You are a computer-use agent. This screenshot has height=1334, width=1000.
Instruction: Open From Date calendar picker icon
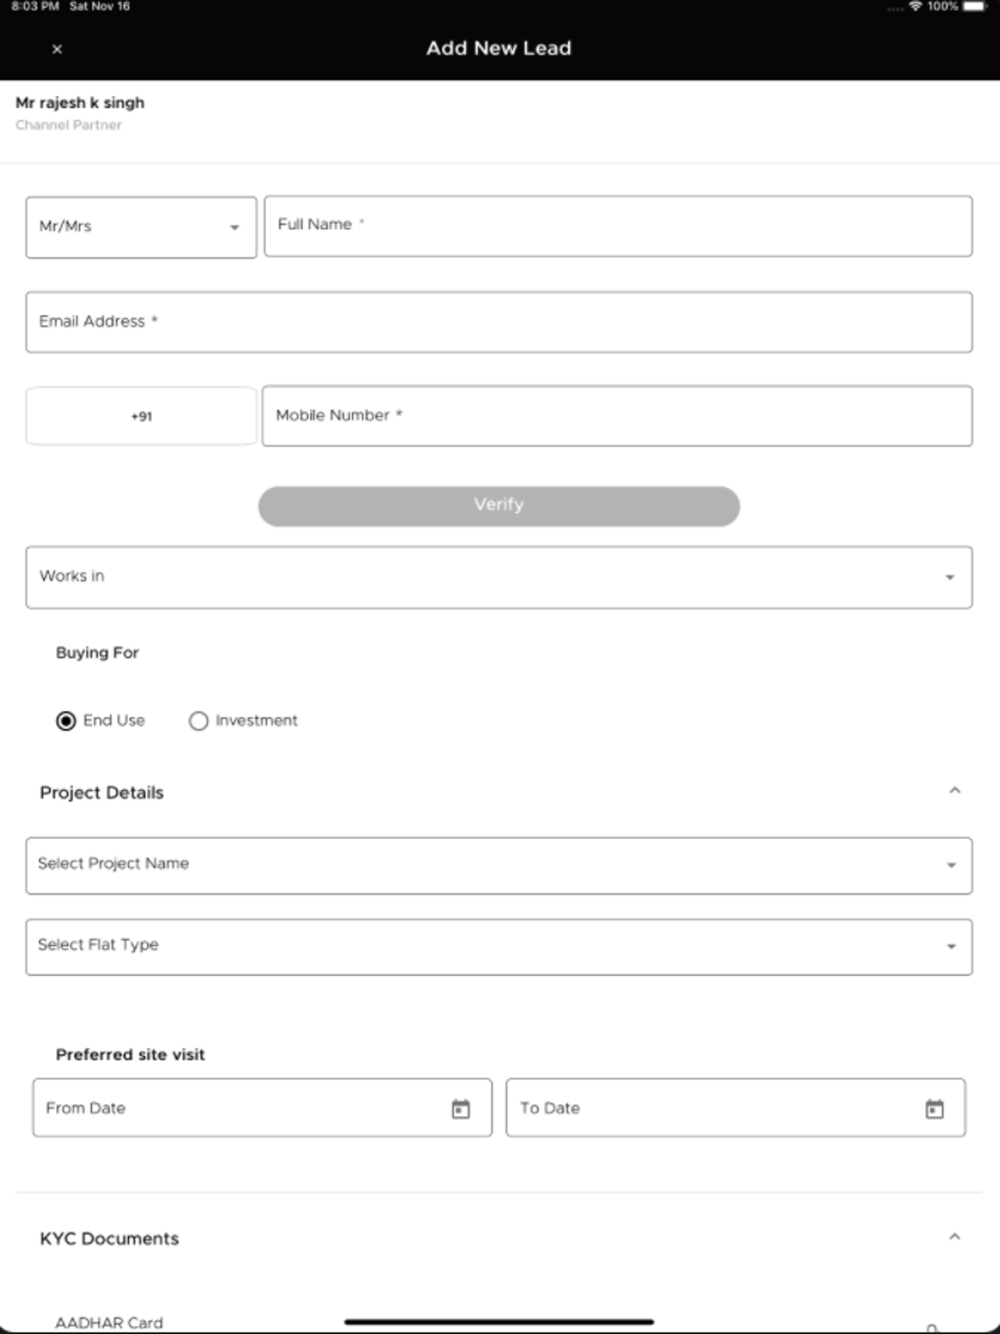(x=461, y=1109)
